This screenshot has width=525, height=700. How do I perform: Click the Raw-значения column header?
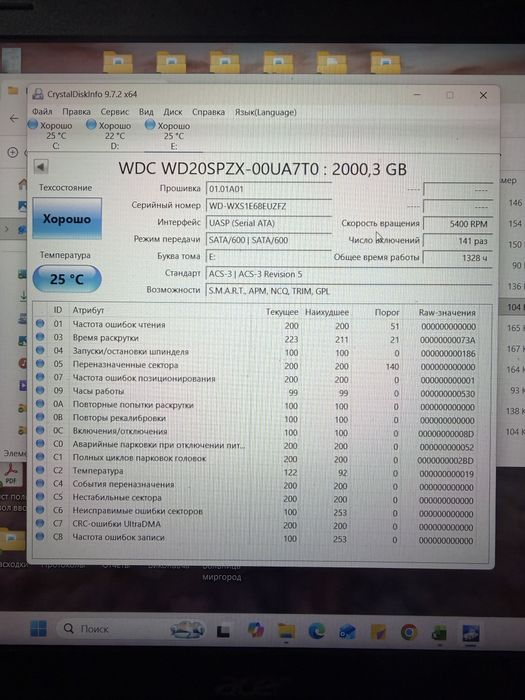[447, 312]
